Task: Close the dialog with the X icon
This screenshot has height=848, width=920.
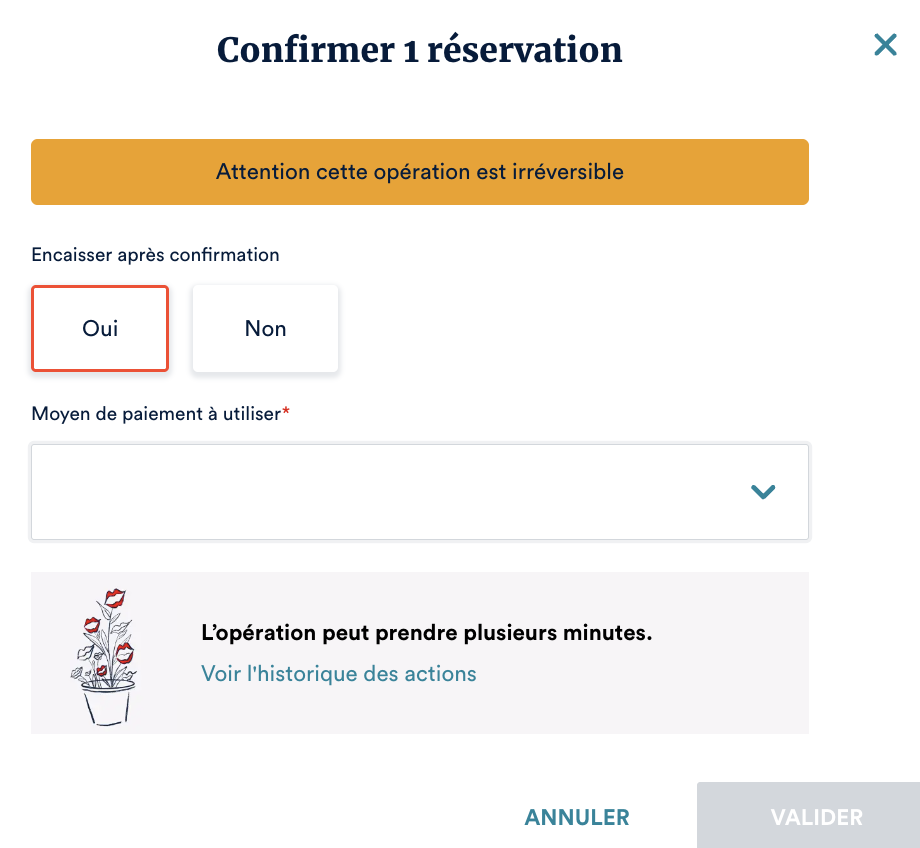Action: pyautogui.click(x=885, y=45)
